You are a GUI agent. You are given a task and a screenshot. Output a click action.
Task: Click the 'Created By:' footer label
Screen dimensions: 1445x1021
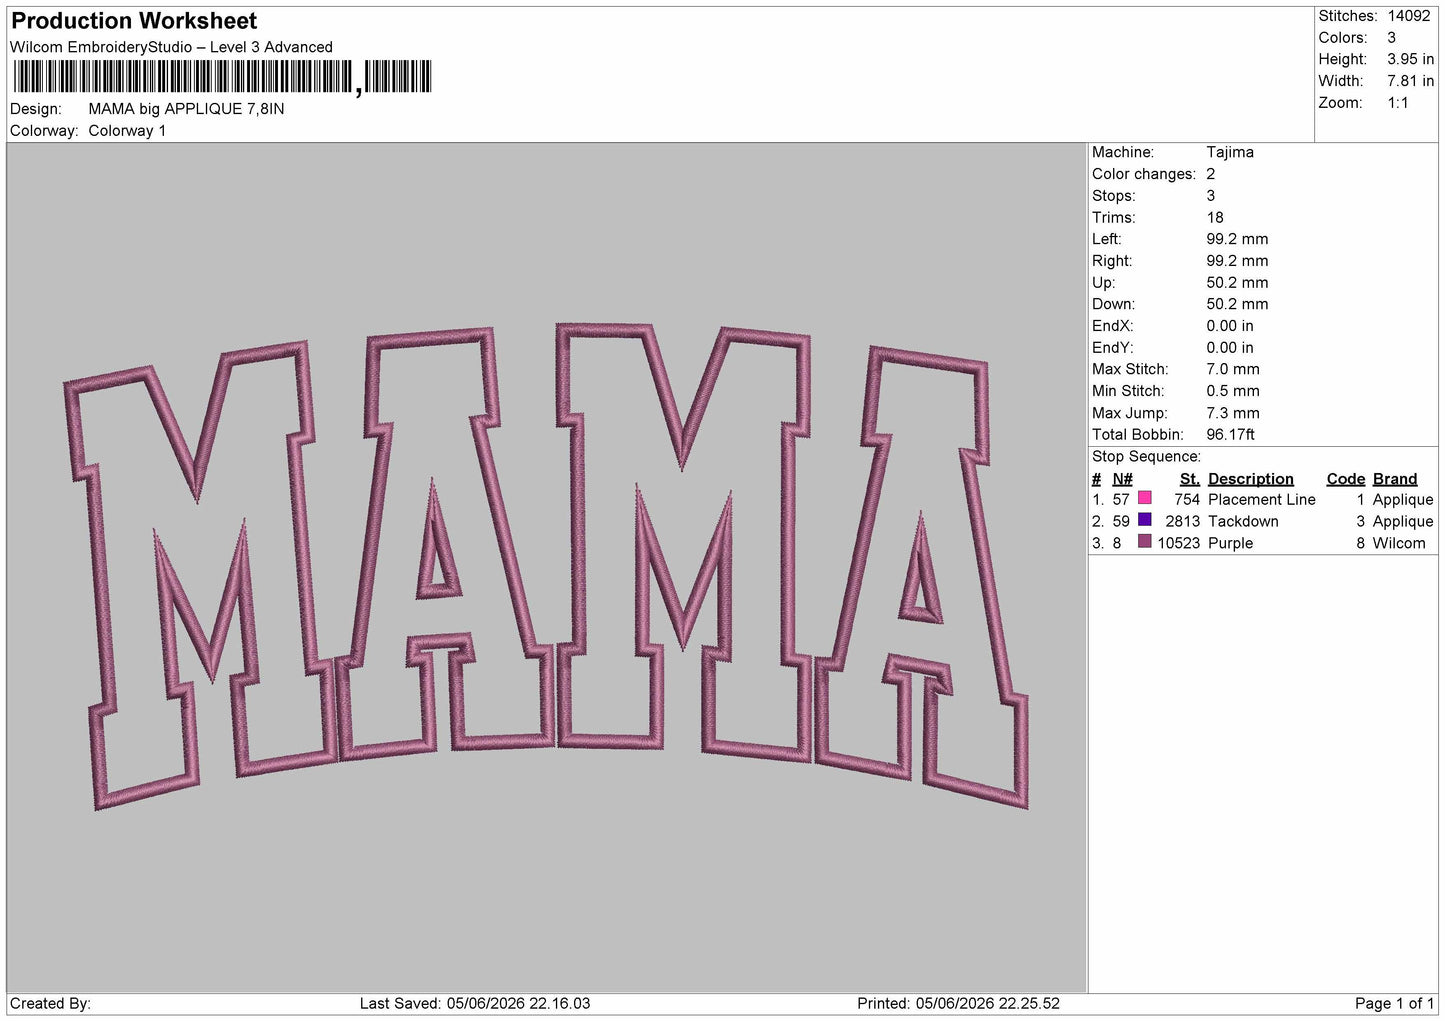[x=50, y=1004]
